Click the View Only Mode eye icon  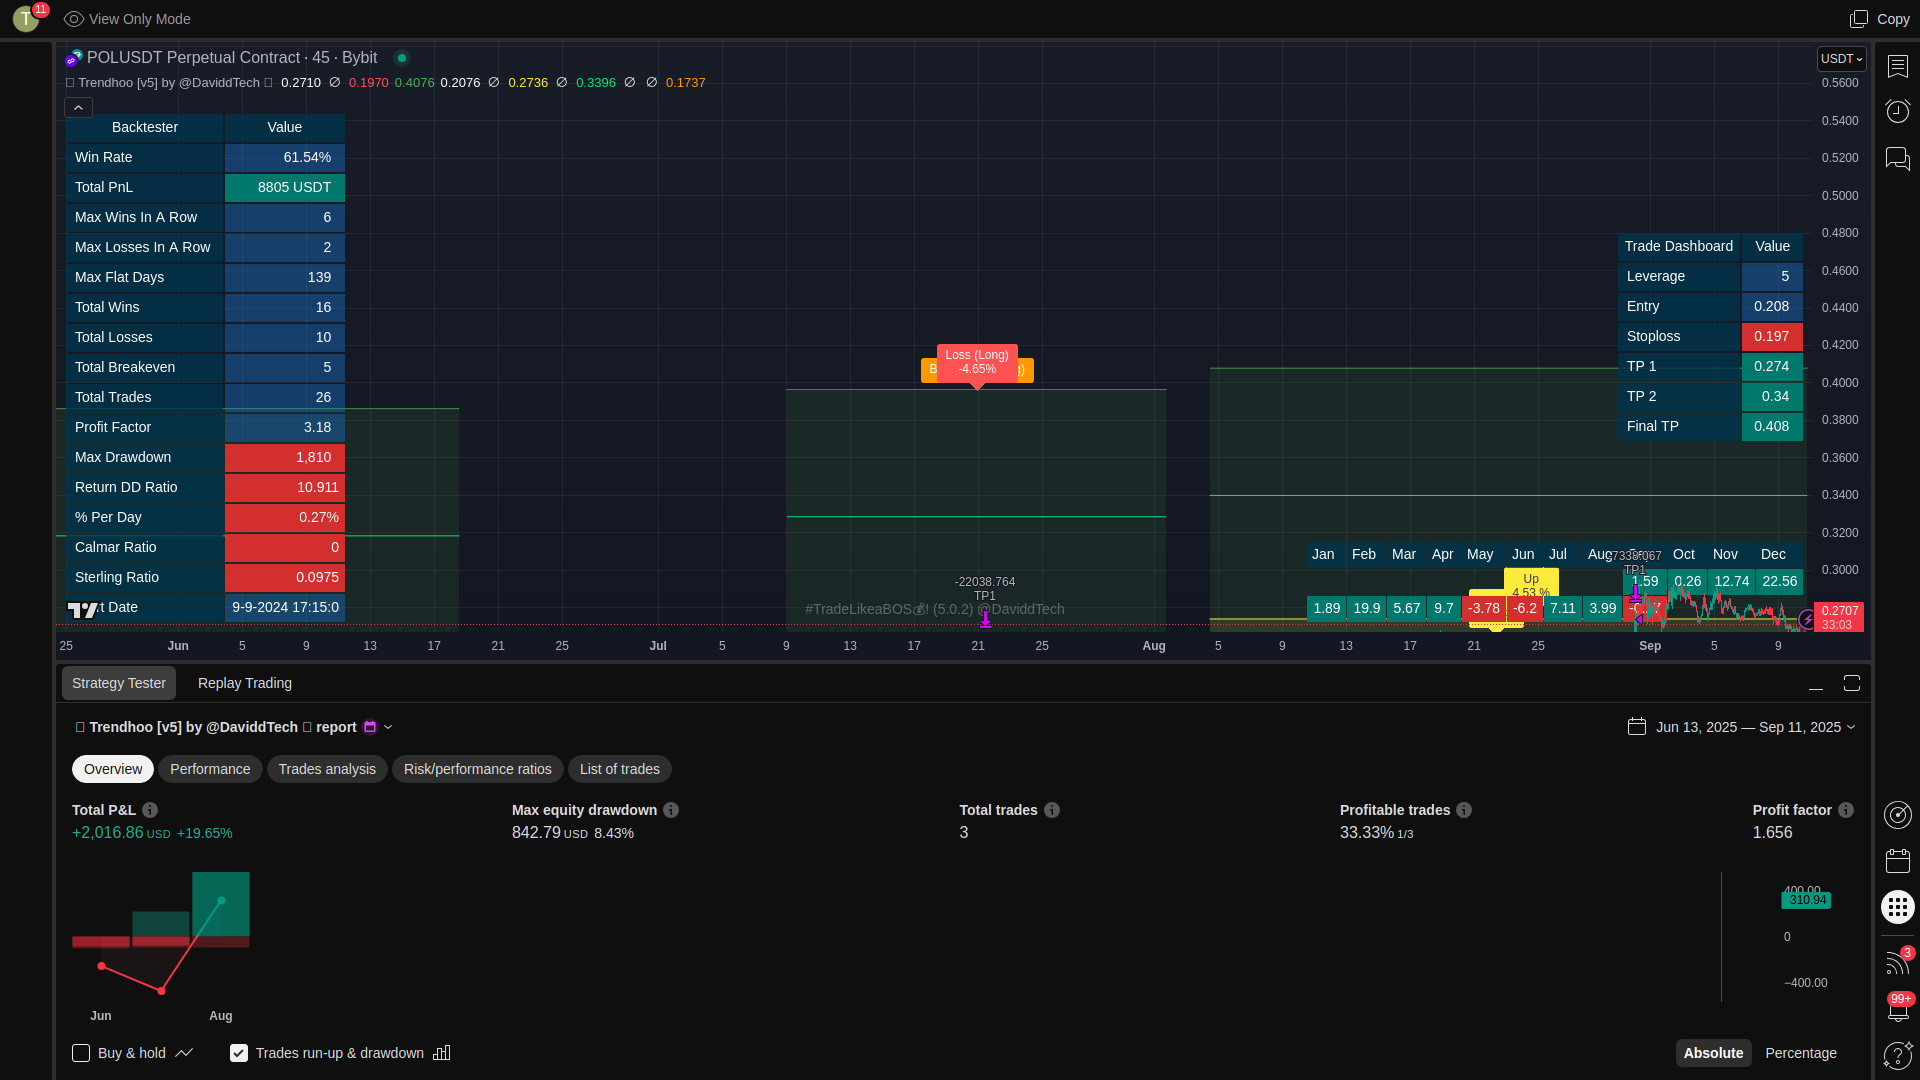(74, 19)
